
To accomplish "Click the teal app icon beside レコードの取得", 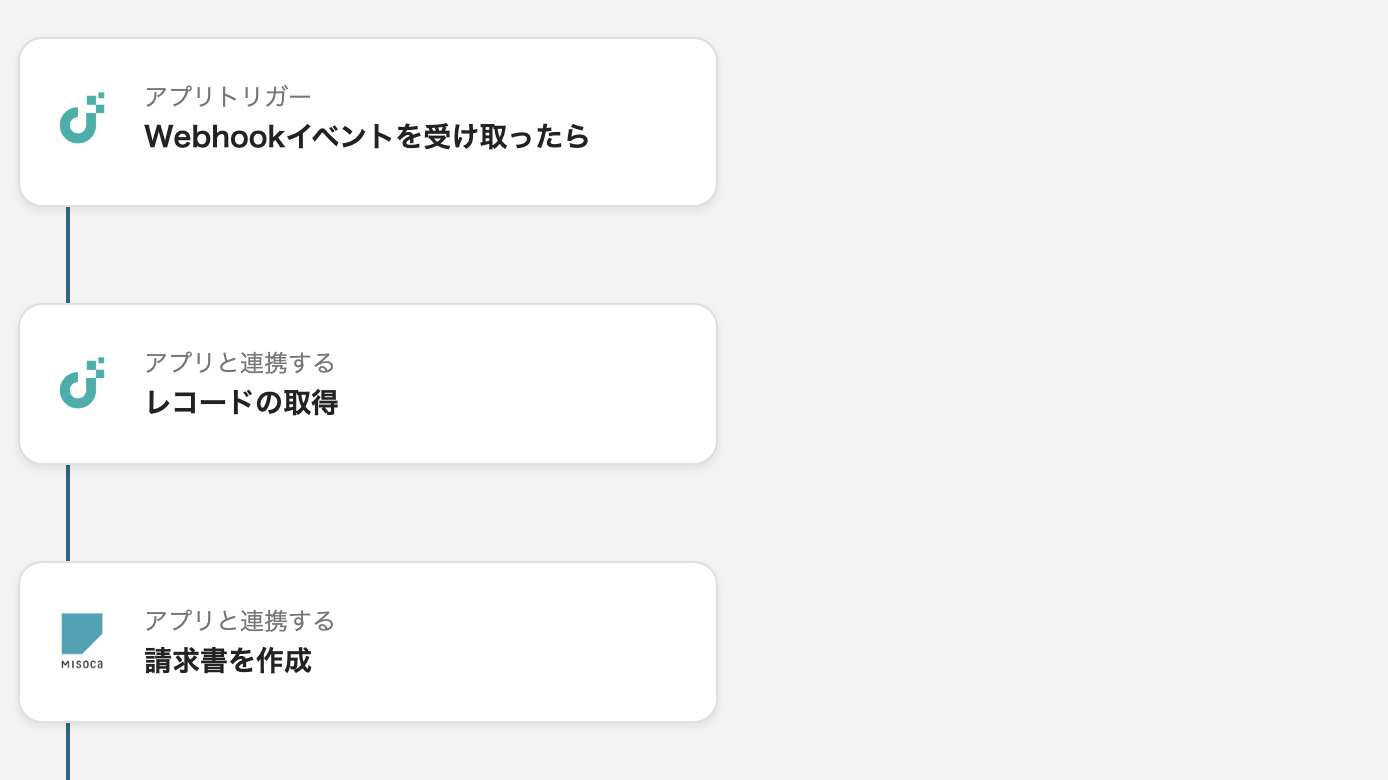I will click(x=82, y=383).
